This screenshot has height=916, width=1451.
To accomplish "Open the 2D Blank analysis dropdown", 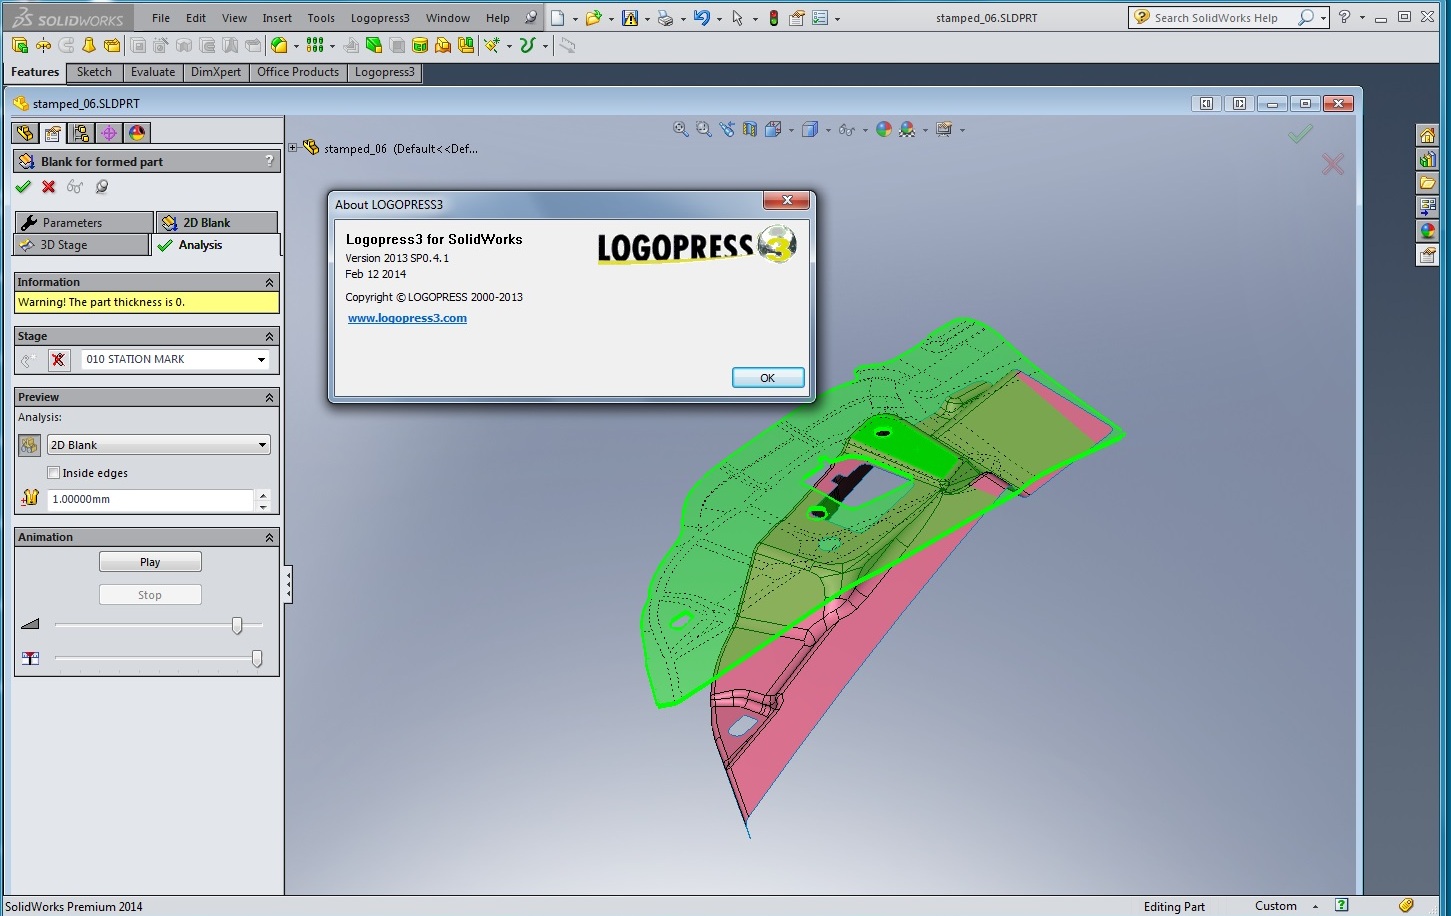I will click(x=159, y=445).
